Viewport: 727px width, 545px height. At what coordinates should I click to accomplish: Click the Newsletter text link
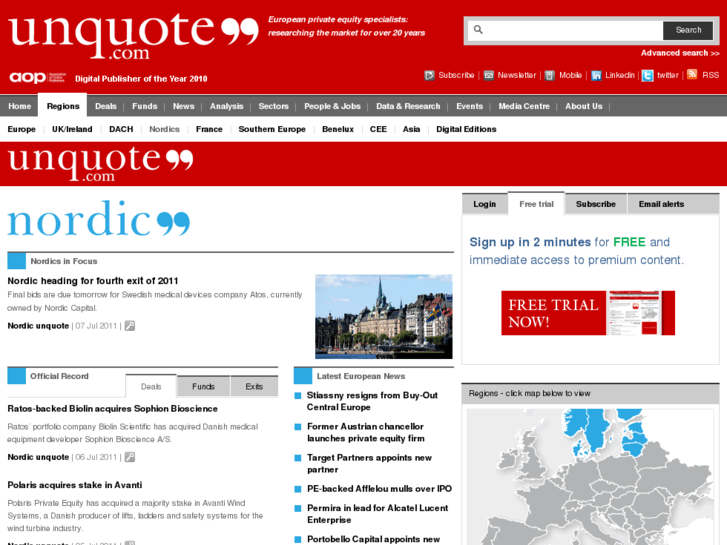517,75
